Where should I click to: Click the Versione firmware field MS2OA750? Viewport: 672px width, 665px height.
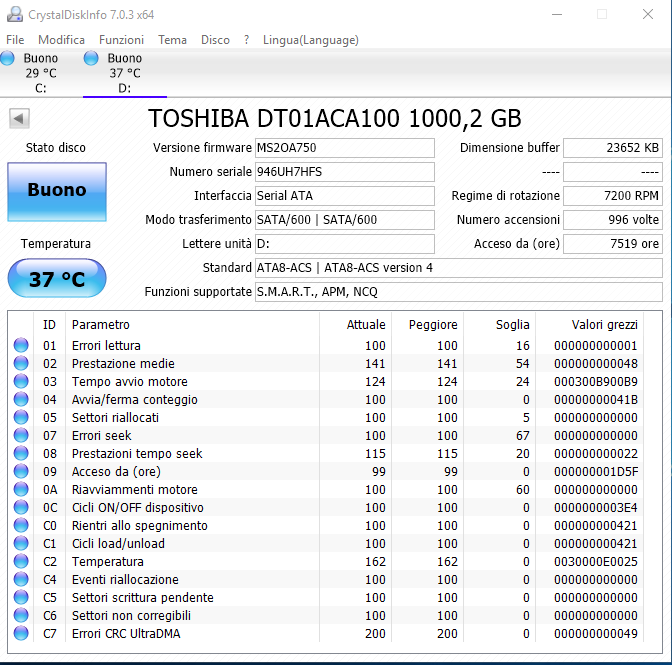click(345, 148)
